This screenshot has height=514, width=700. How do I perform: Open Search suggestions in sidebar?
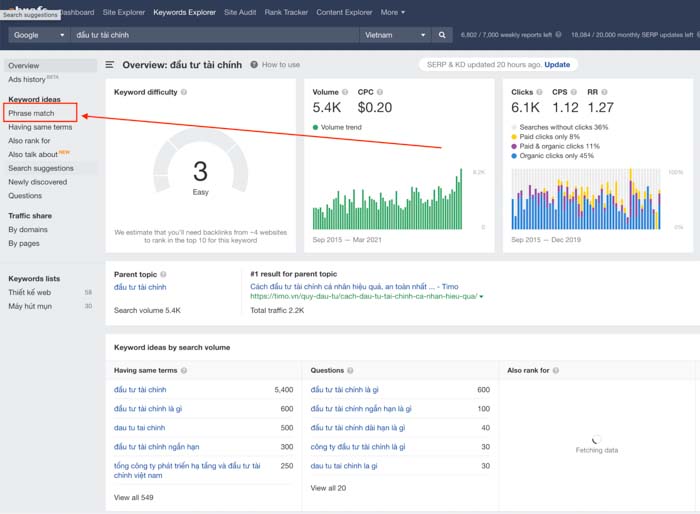[41, 168]
